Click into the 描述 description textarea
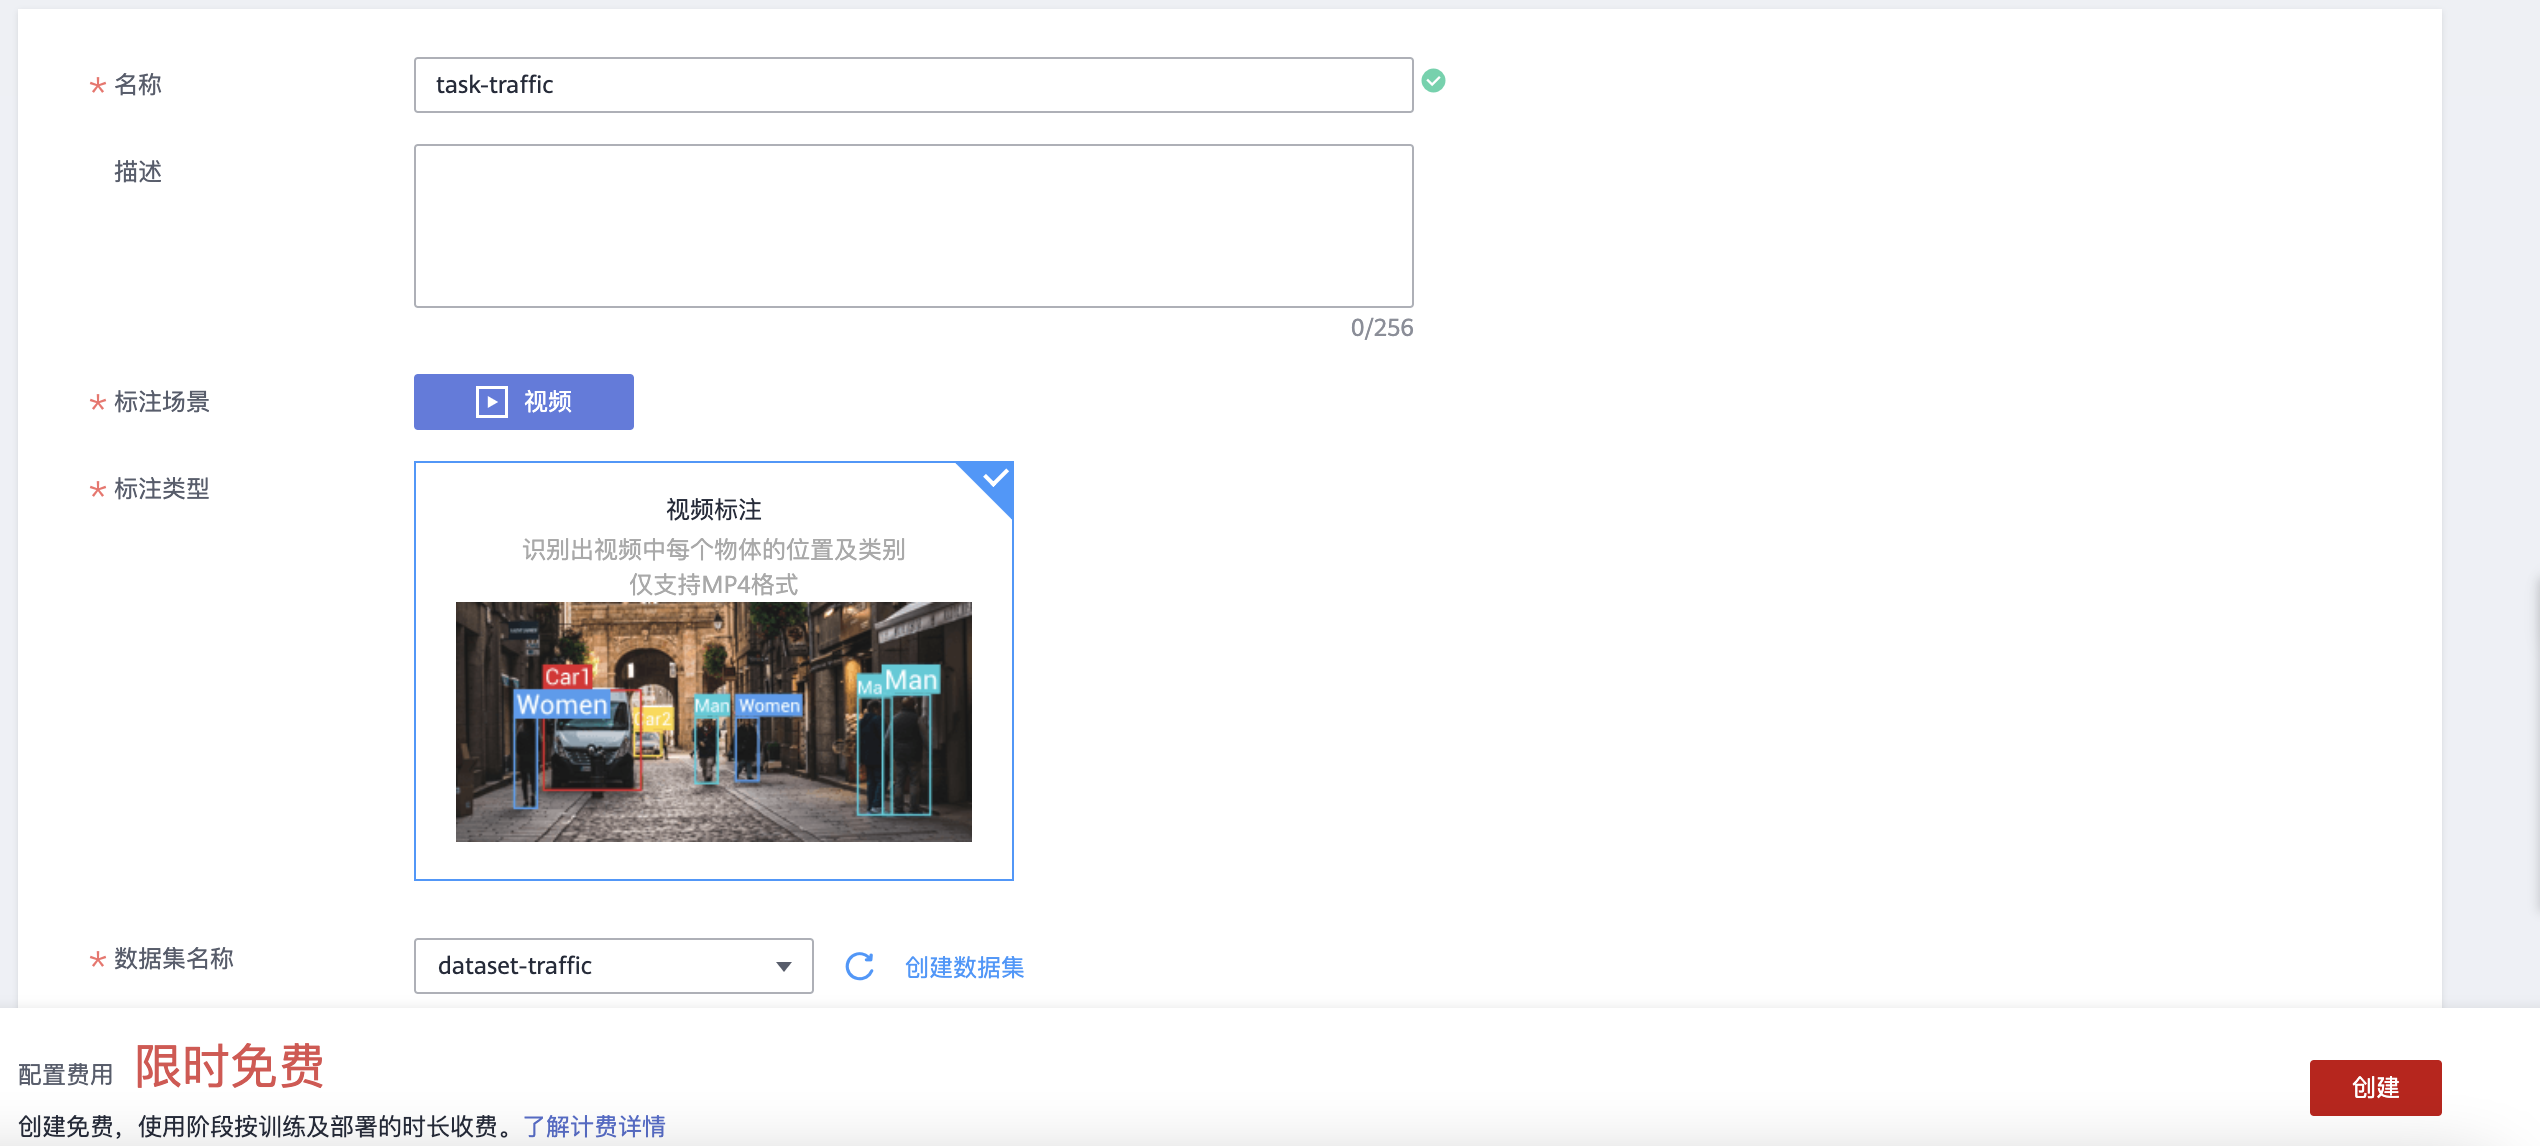Screen dimensions: 2540x1146 912,226
